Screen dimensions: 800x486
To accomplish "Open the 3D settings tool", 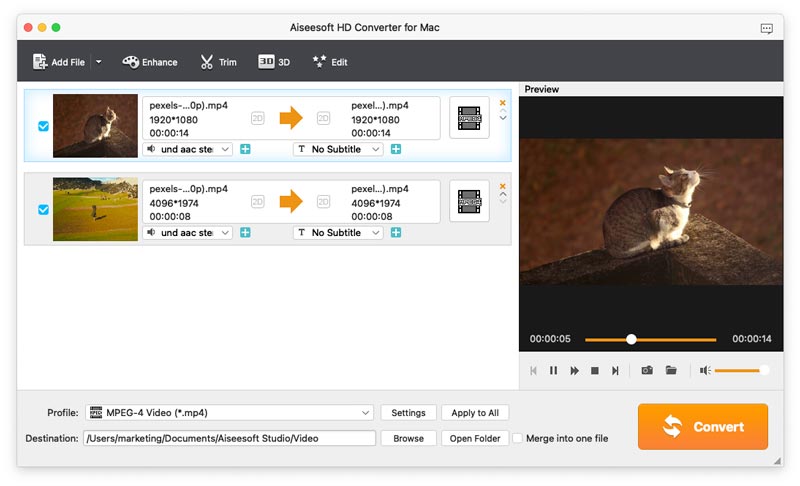I will (274, 62).
